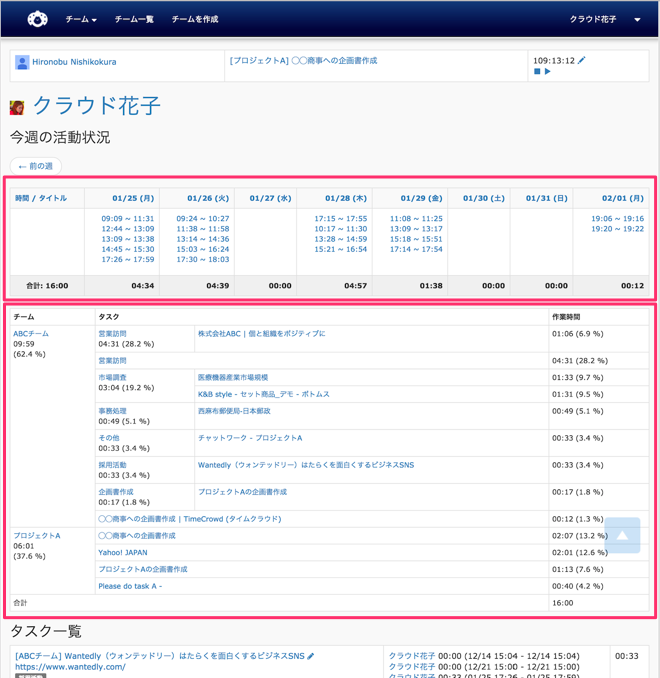This screenshot has width=660, height=678.
Task: Go to previous week with 前の週 button
Action: click(35, 166)
